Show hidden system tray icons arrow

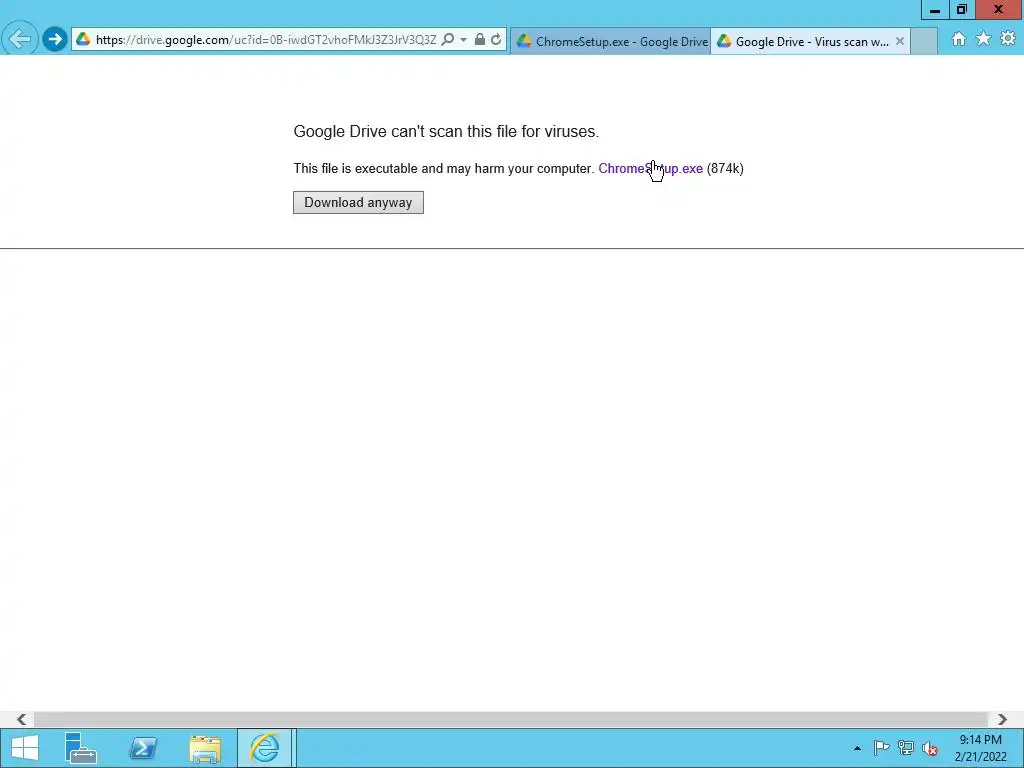pyautogui.click(x=857, y=748)
